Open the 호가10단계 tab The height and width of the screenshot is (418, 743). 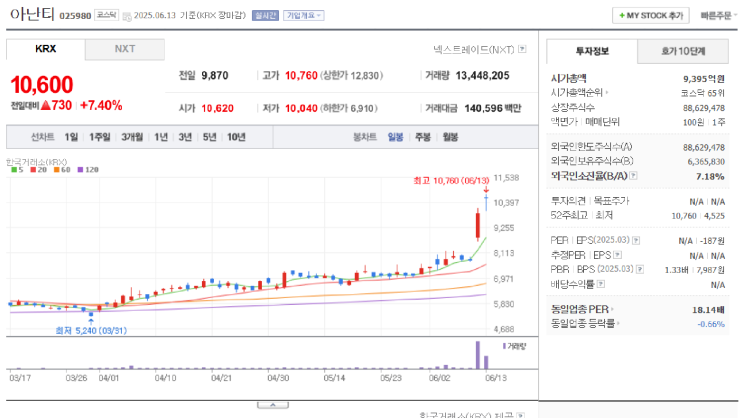point(683,51)
